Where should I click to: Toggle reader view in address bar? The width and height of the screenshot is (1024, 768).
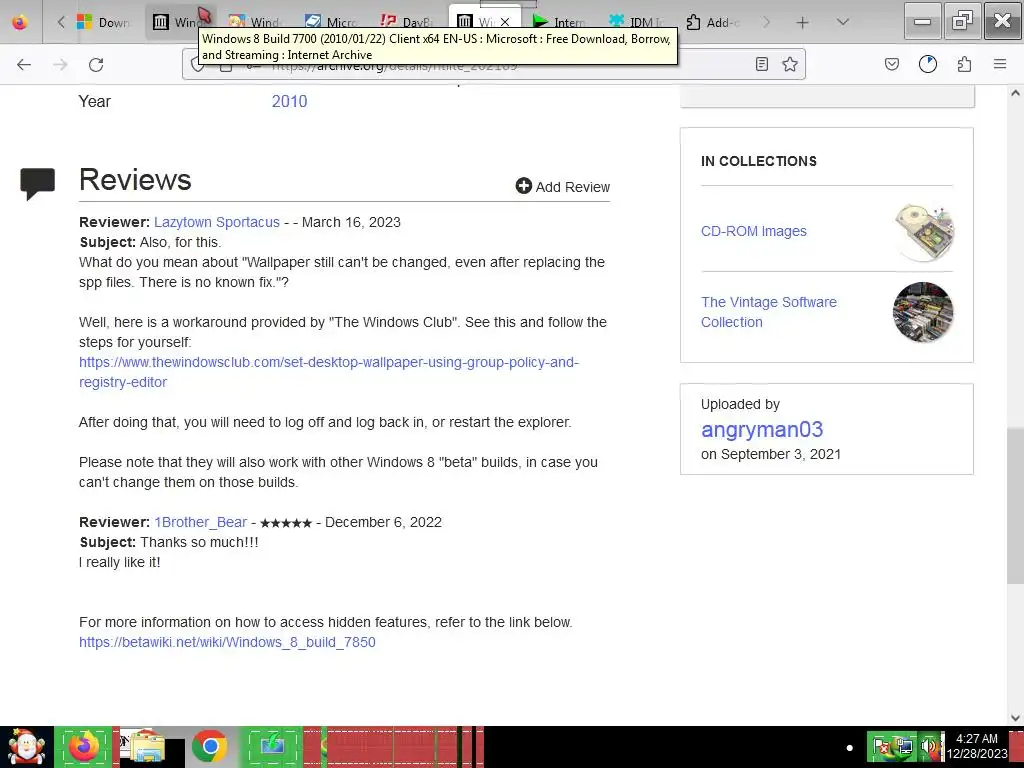click(x=761, y=64)
